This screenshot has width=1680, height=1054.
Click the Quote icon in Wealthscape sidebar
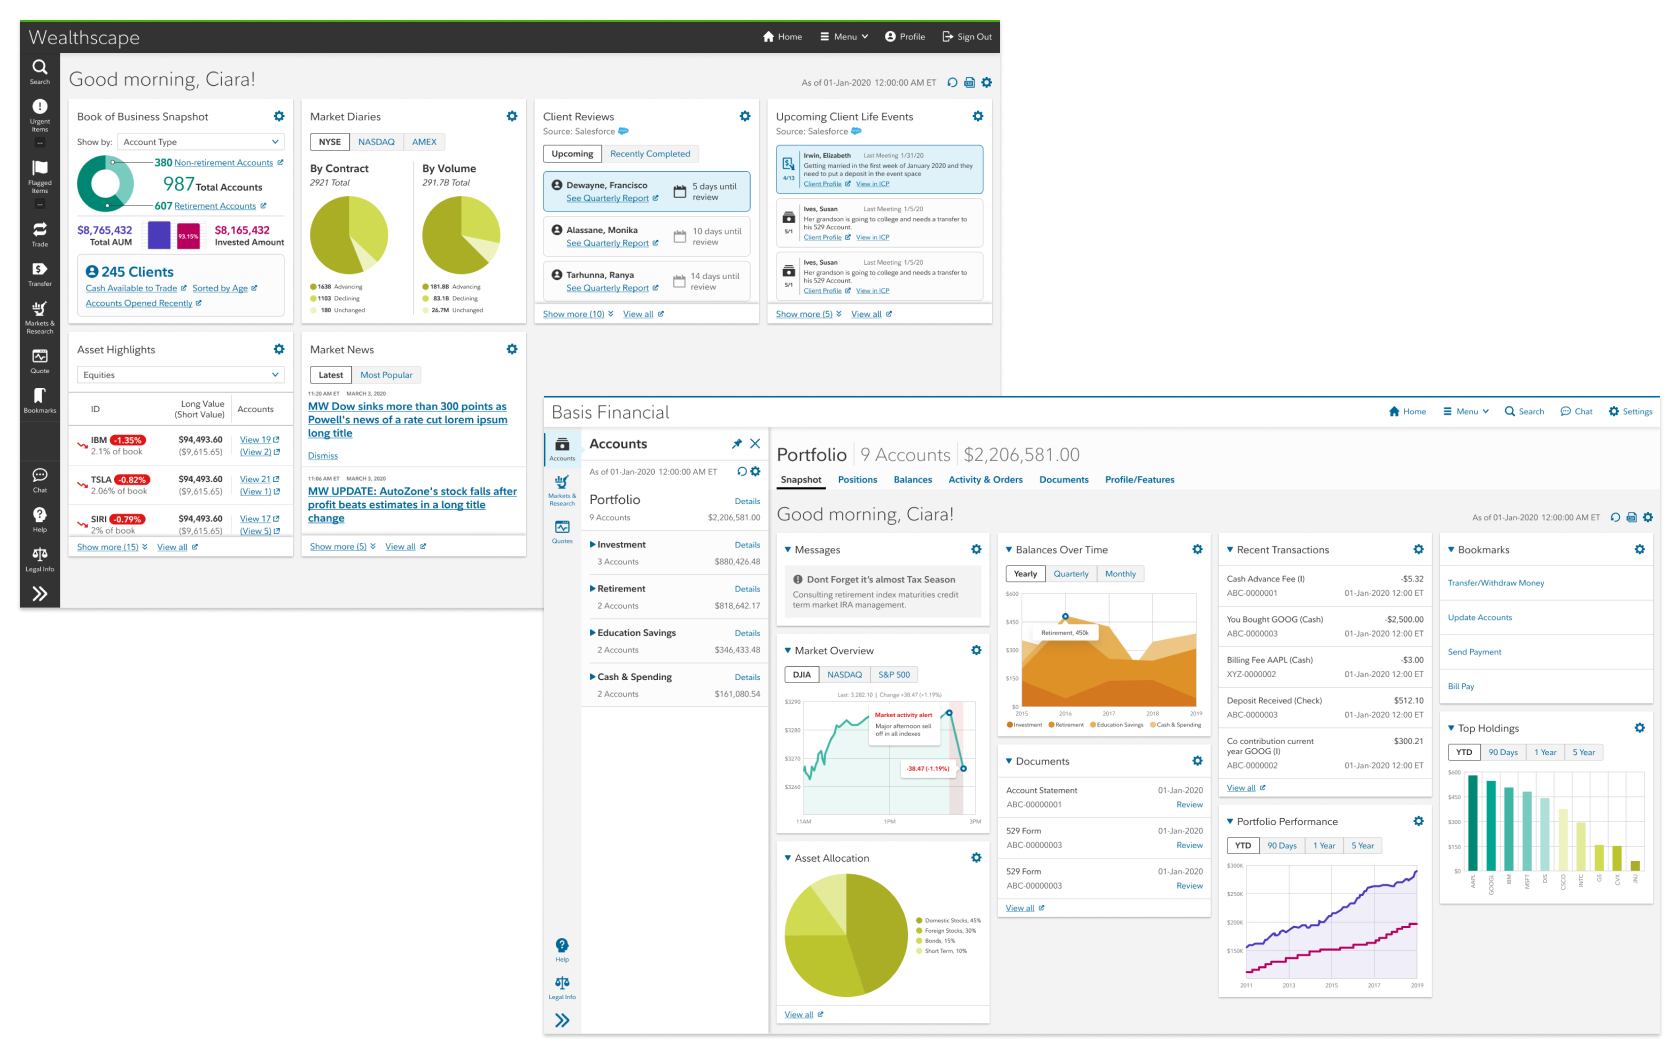tap(40, 361)
